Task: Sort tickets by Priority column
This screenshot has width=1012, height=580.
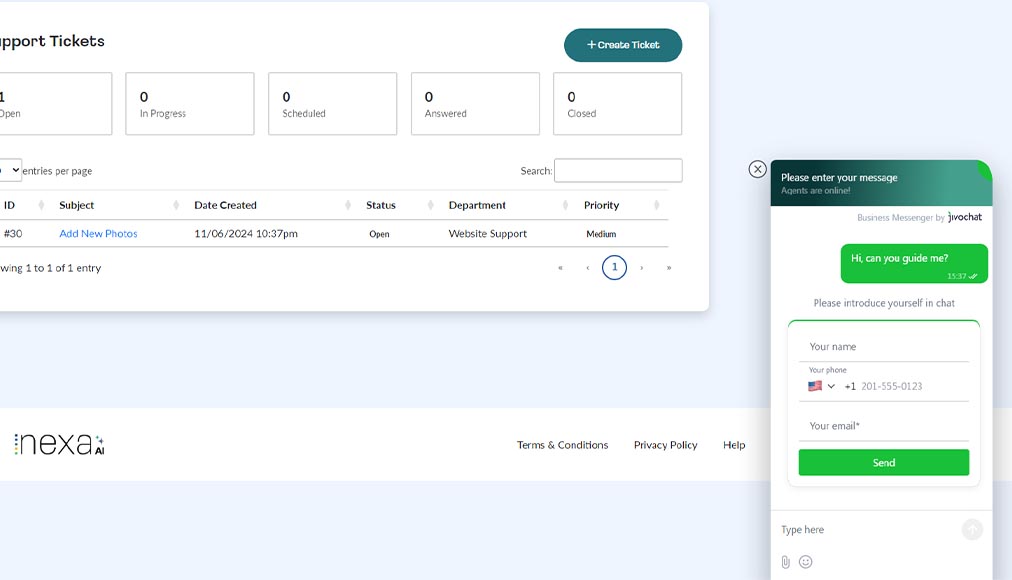Action: 657,205
